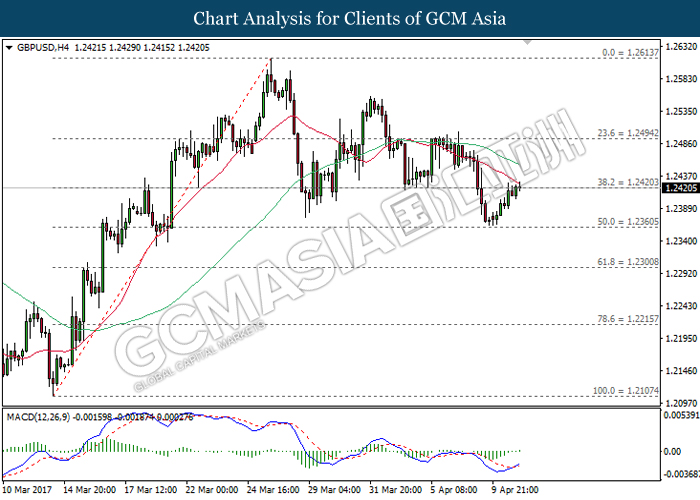The image size is (700, 500).
Task: Select the Fibonacci label 100.0 = 1.21074
Action: (x=625, y=391)
